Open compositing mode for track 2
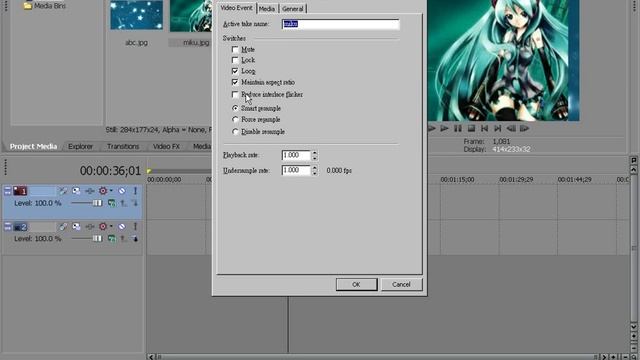 (x=111, y=238)
